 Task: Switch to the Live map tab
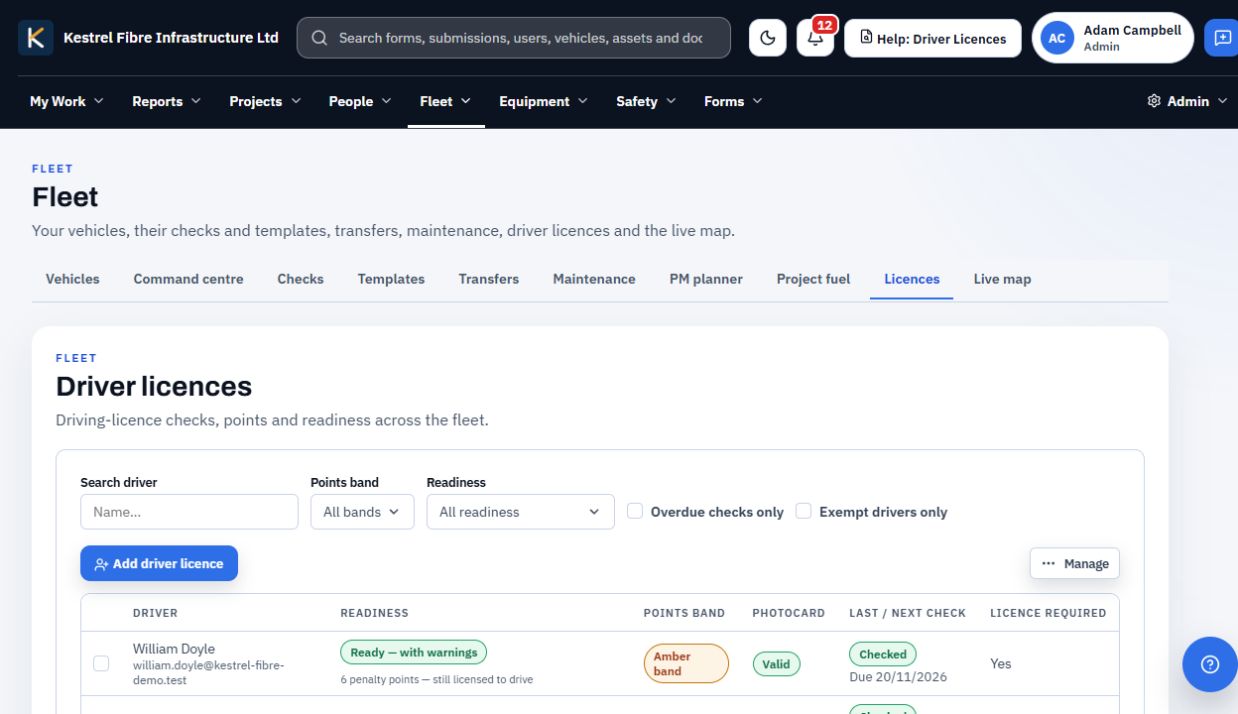[x=1002, y=279]
